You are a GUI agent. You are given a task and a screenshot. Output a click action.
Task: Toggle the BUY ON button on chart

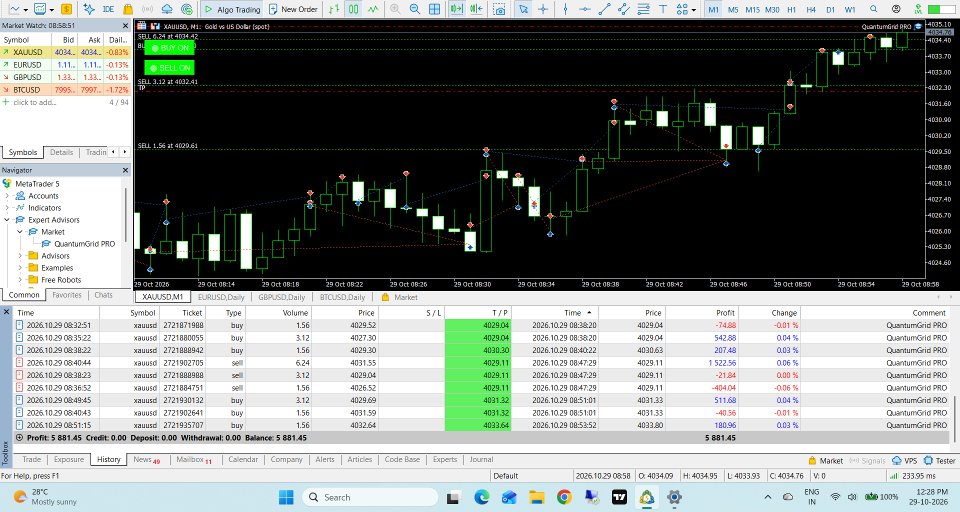pyautogui.click(x=170, y=48)
